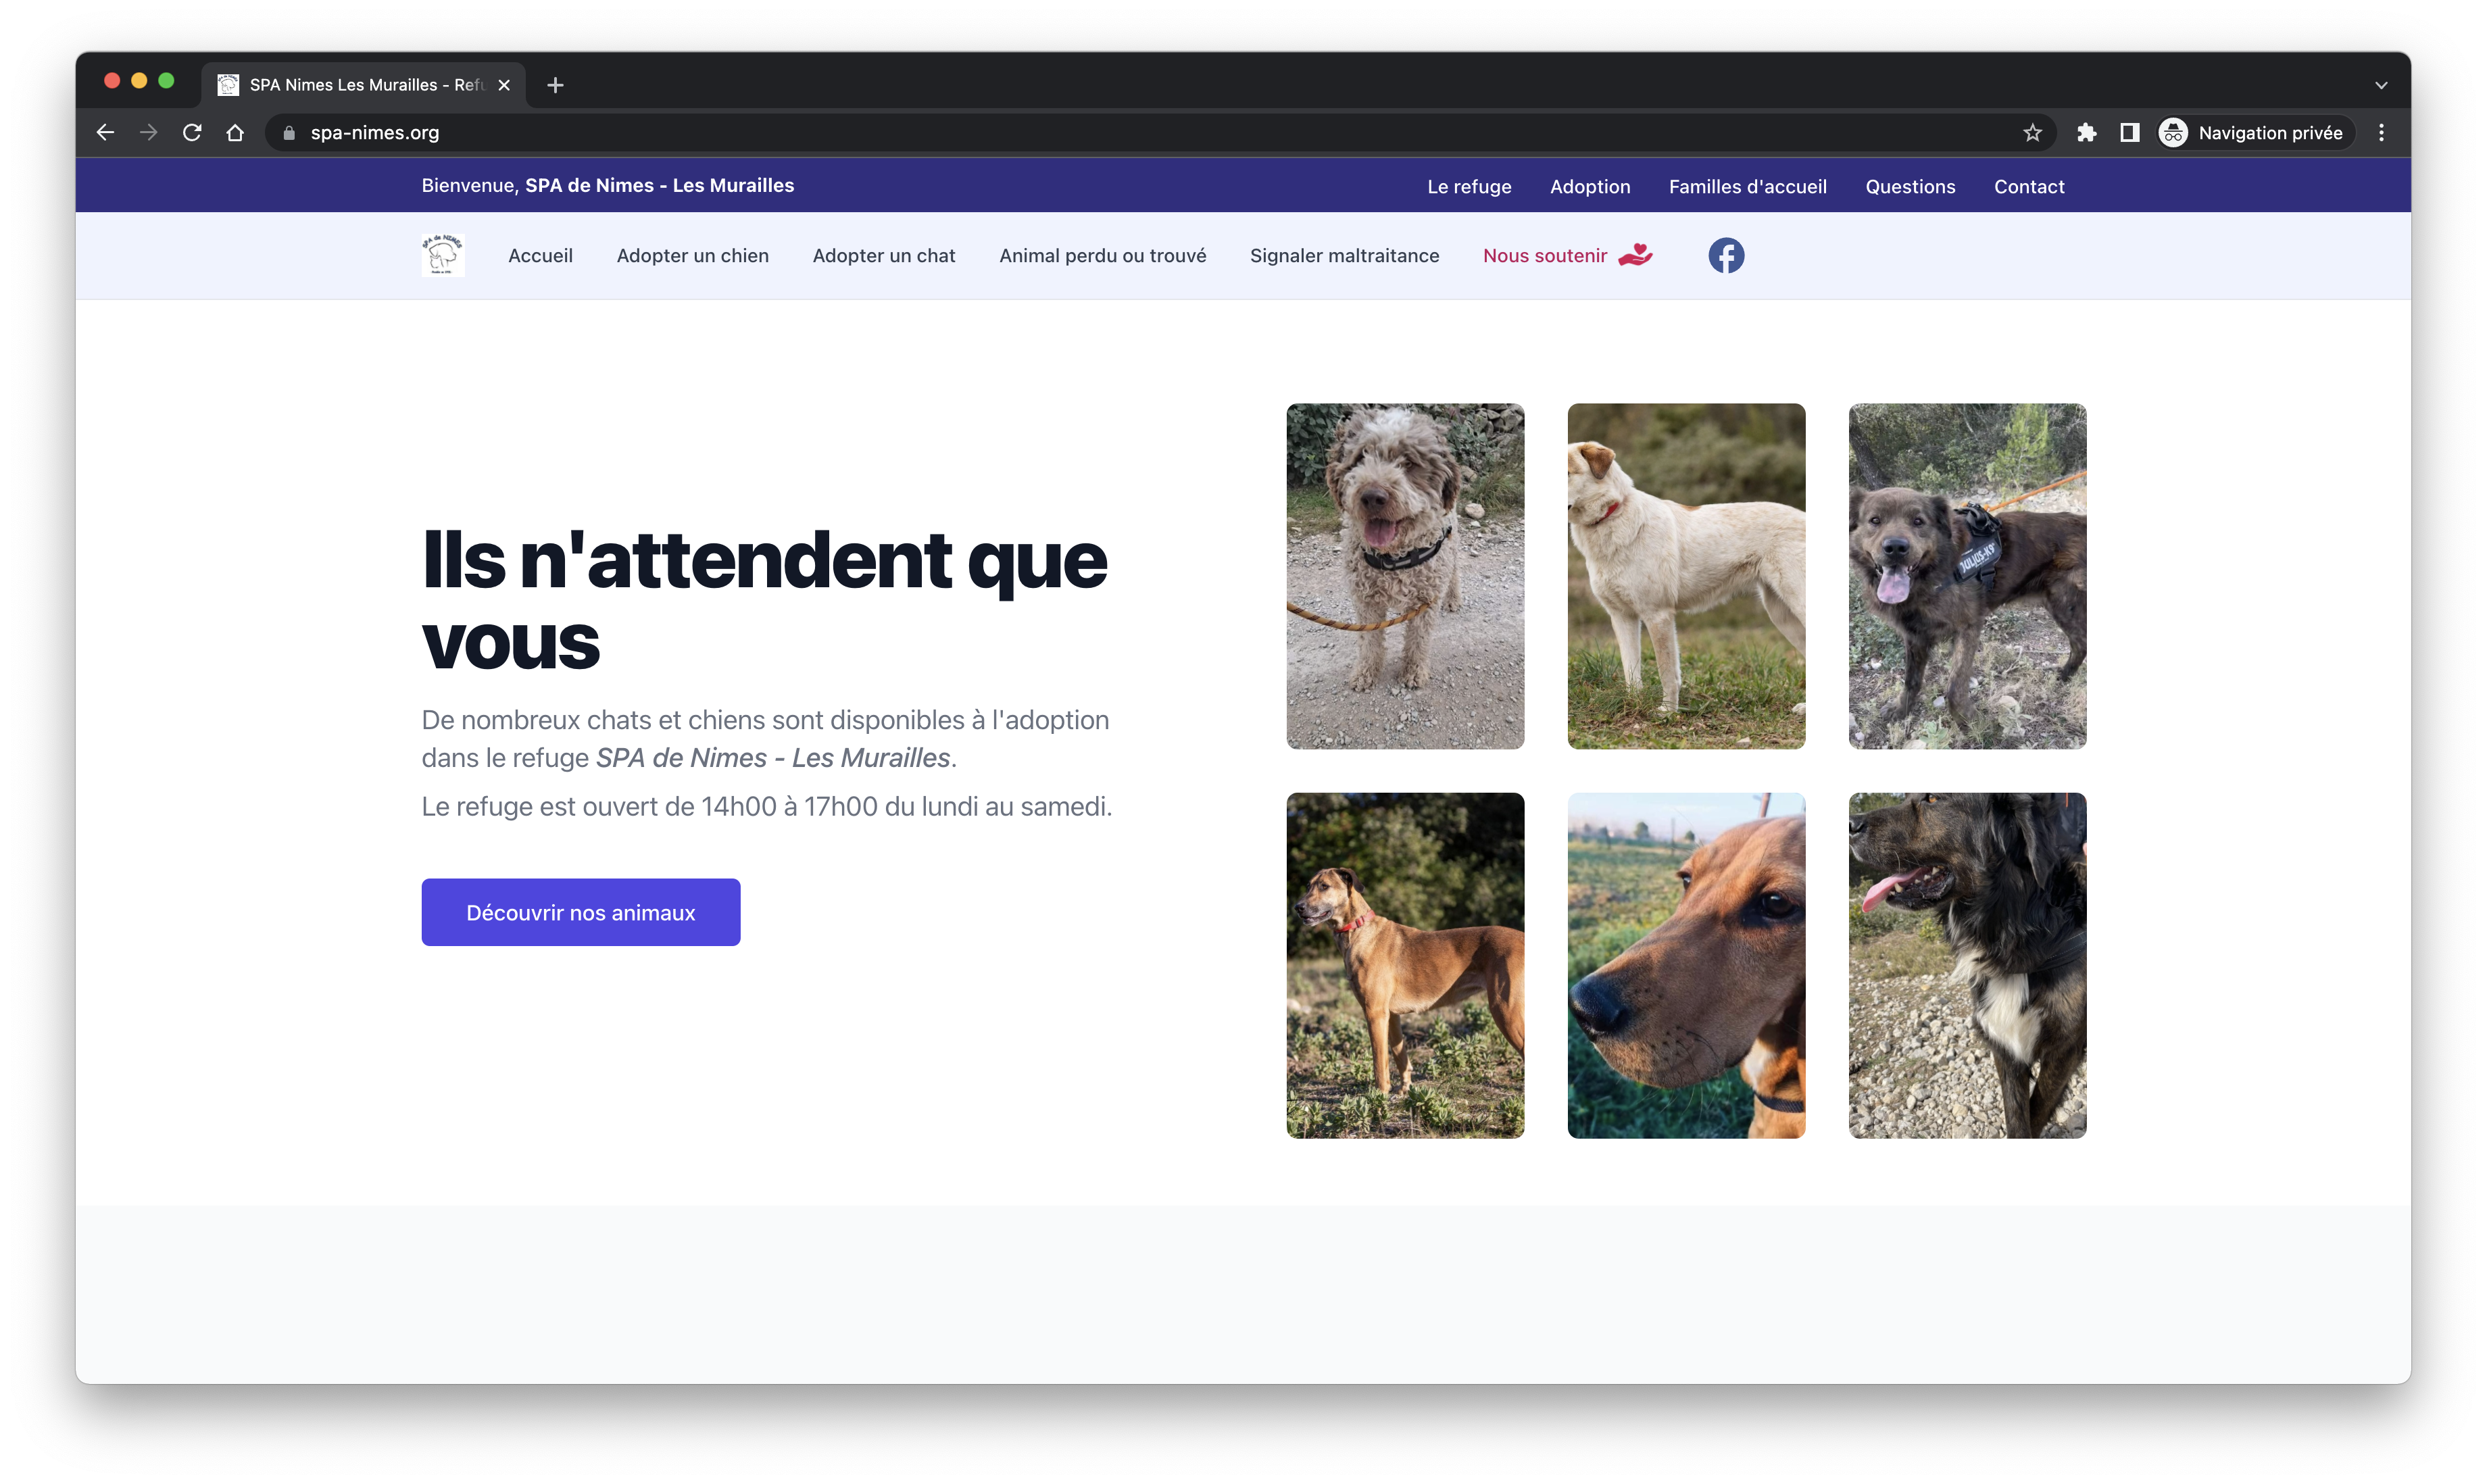The width and height of the screenshot is (2487, 1484).
Task: Open the Adoption menu item
Action: click(x=1589, y=187)
